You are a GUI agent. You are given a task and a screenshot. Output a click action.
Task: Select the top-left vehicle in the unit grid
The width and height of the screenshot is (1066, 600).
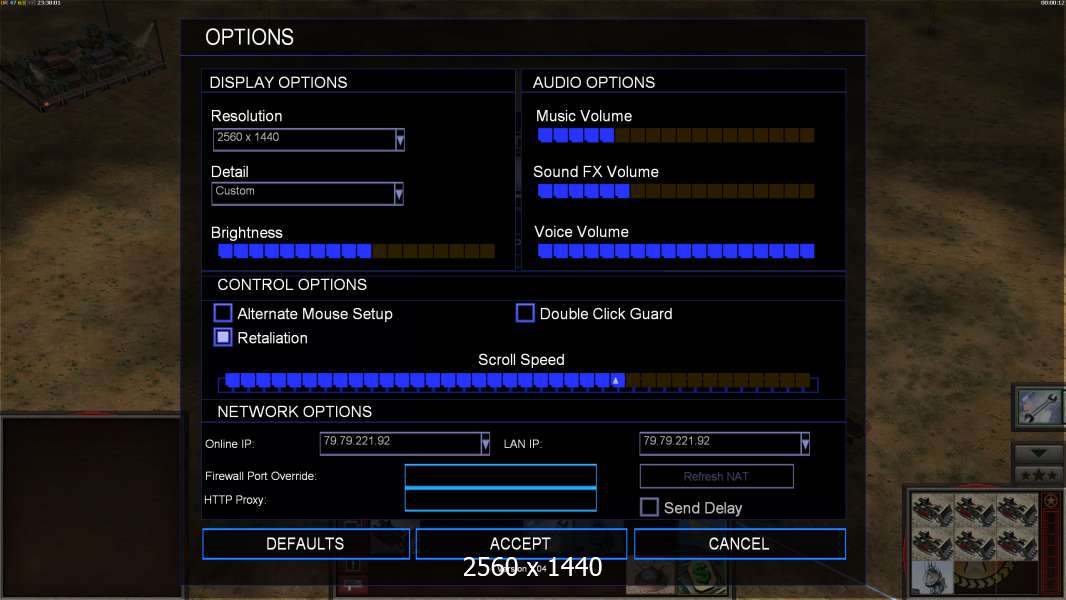[x=930, y=510]
